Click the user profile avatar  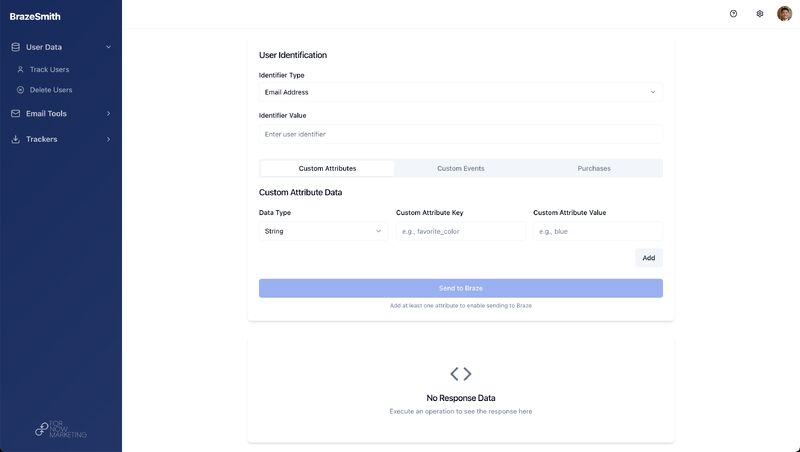[x=784, y=14]
